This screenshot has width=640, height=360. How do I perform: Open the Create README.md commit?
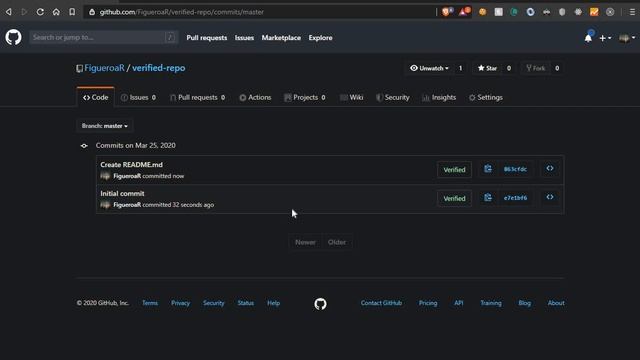(x=131, y=164)
